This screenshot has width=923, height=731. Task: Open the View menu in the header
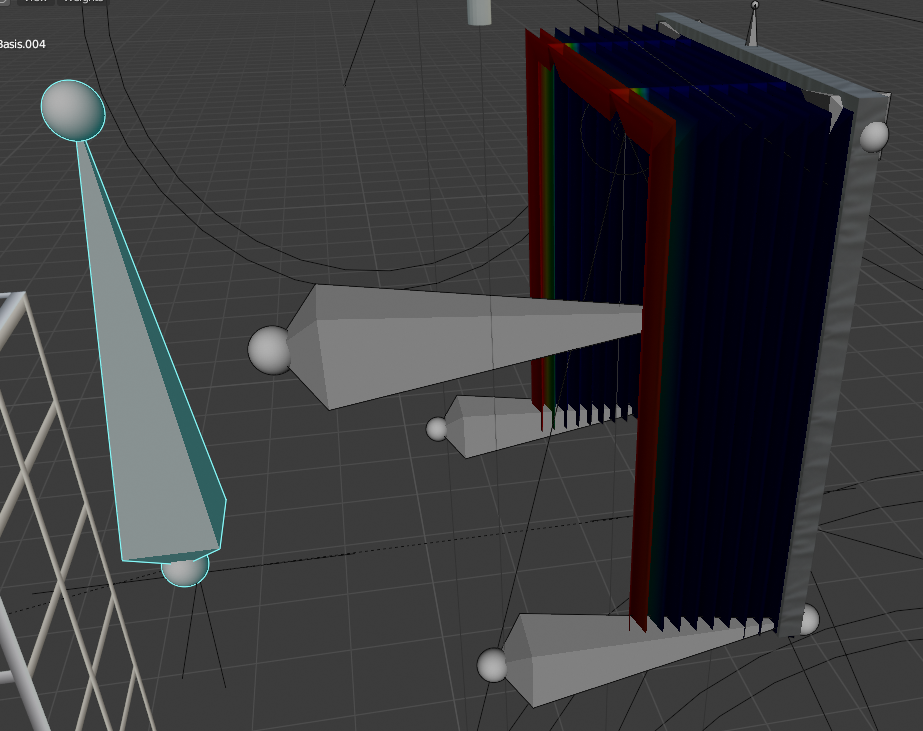[36, 2]
